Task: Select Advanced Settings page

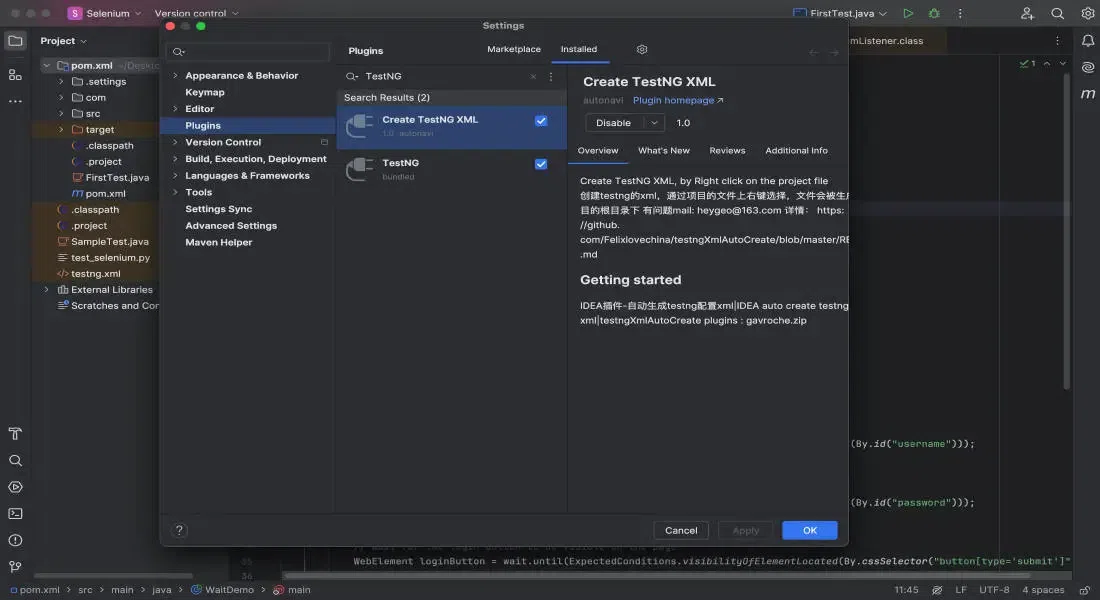Action: [x=231, y=226]
